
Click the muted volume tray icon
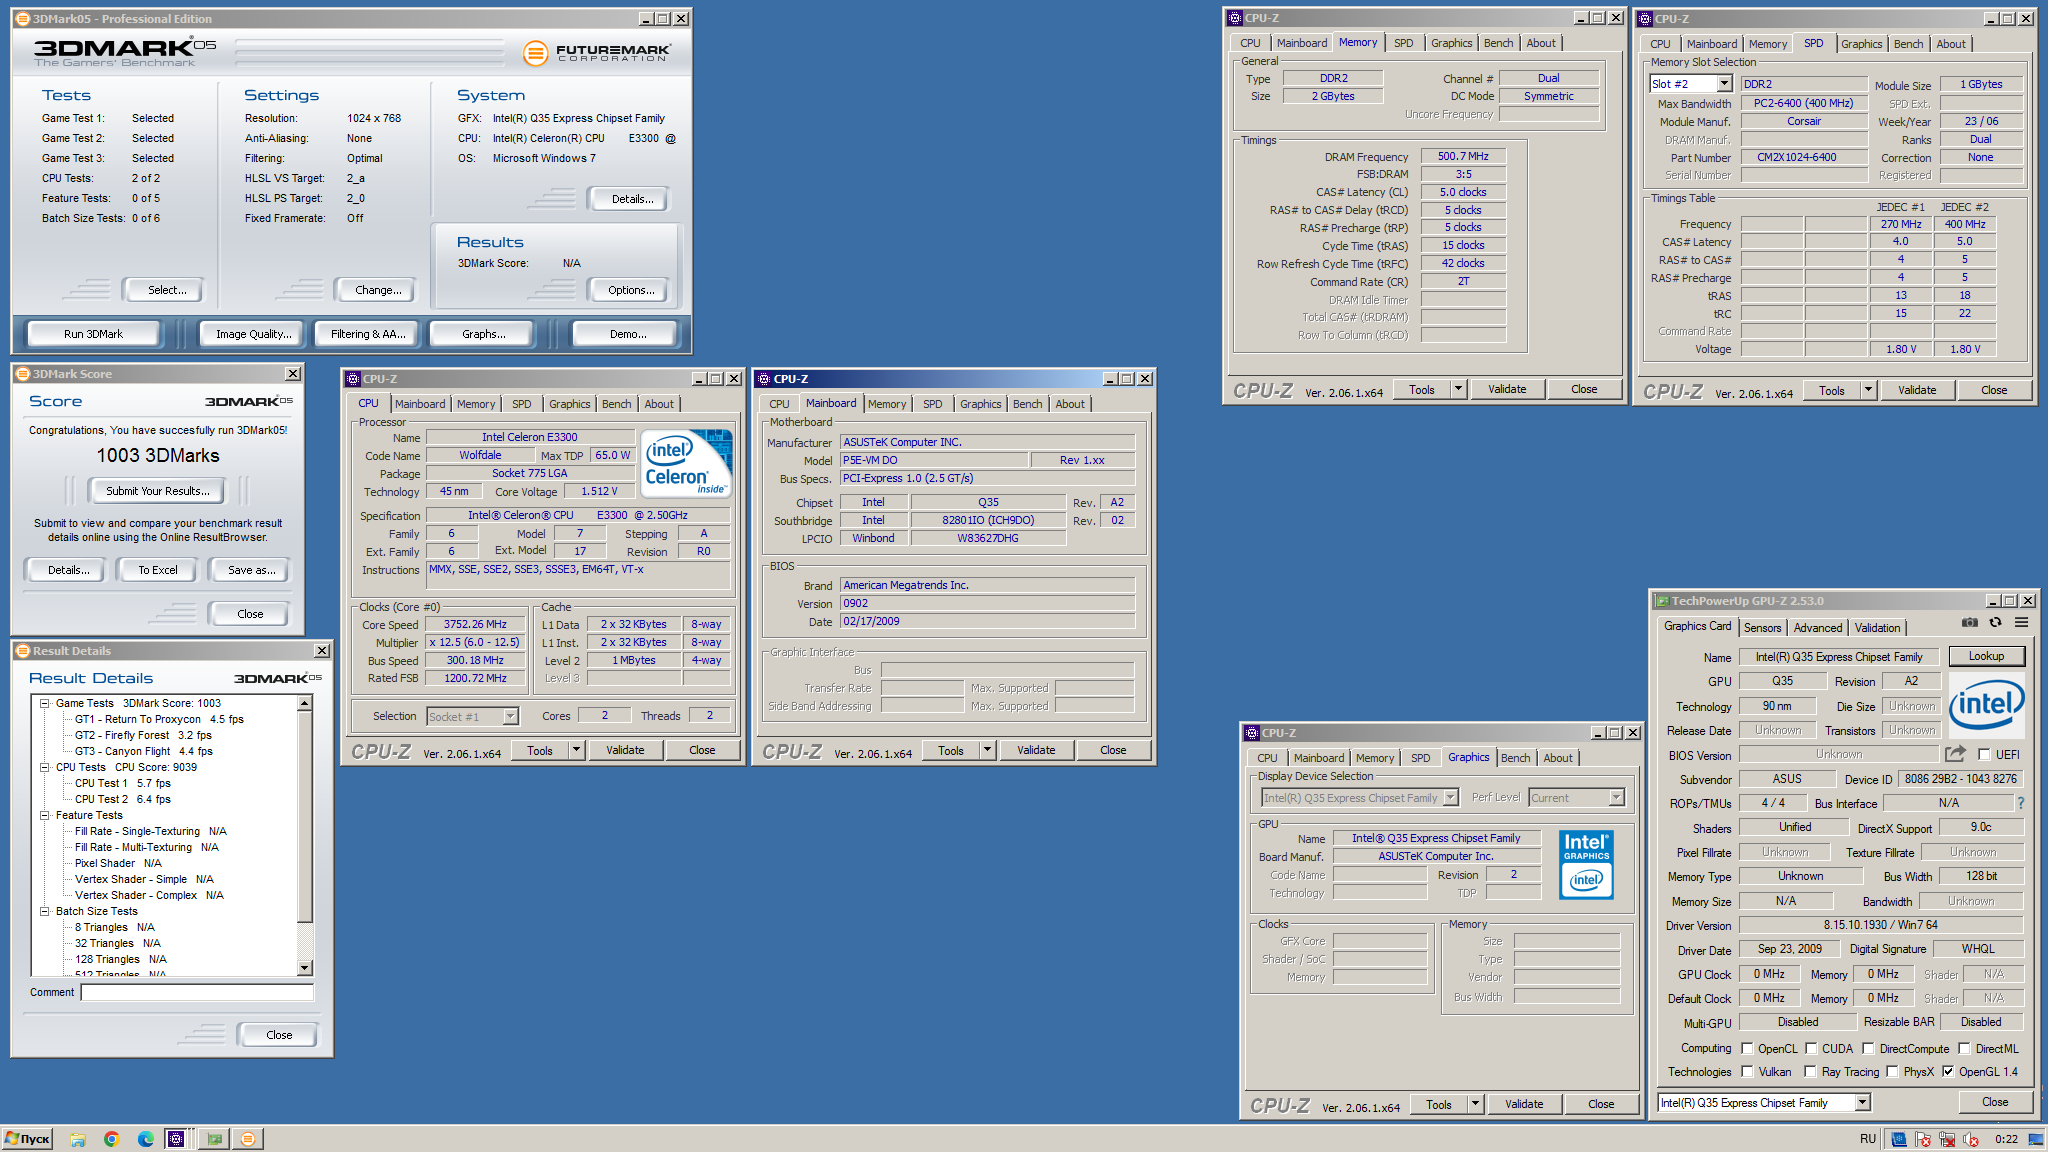(x=1970, y=1139)
